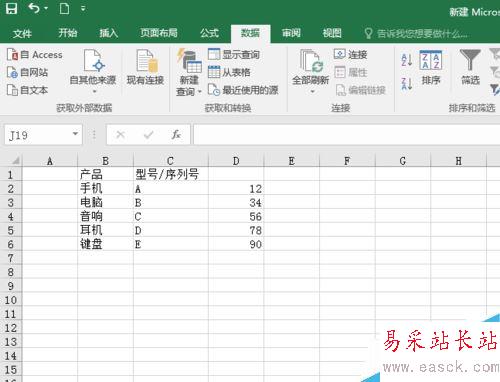
Task: Open Customize Quick Access Toolbar dropdown
Action: [83, 8]
